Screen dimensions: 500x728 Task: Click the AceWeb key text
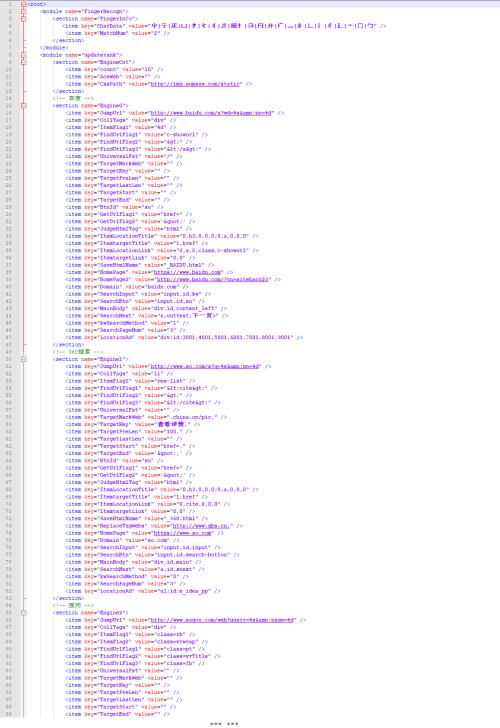point(110,77)
